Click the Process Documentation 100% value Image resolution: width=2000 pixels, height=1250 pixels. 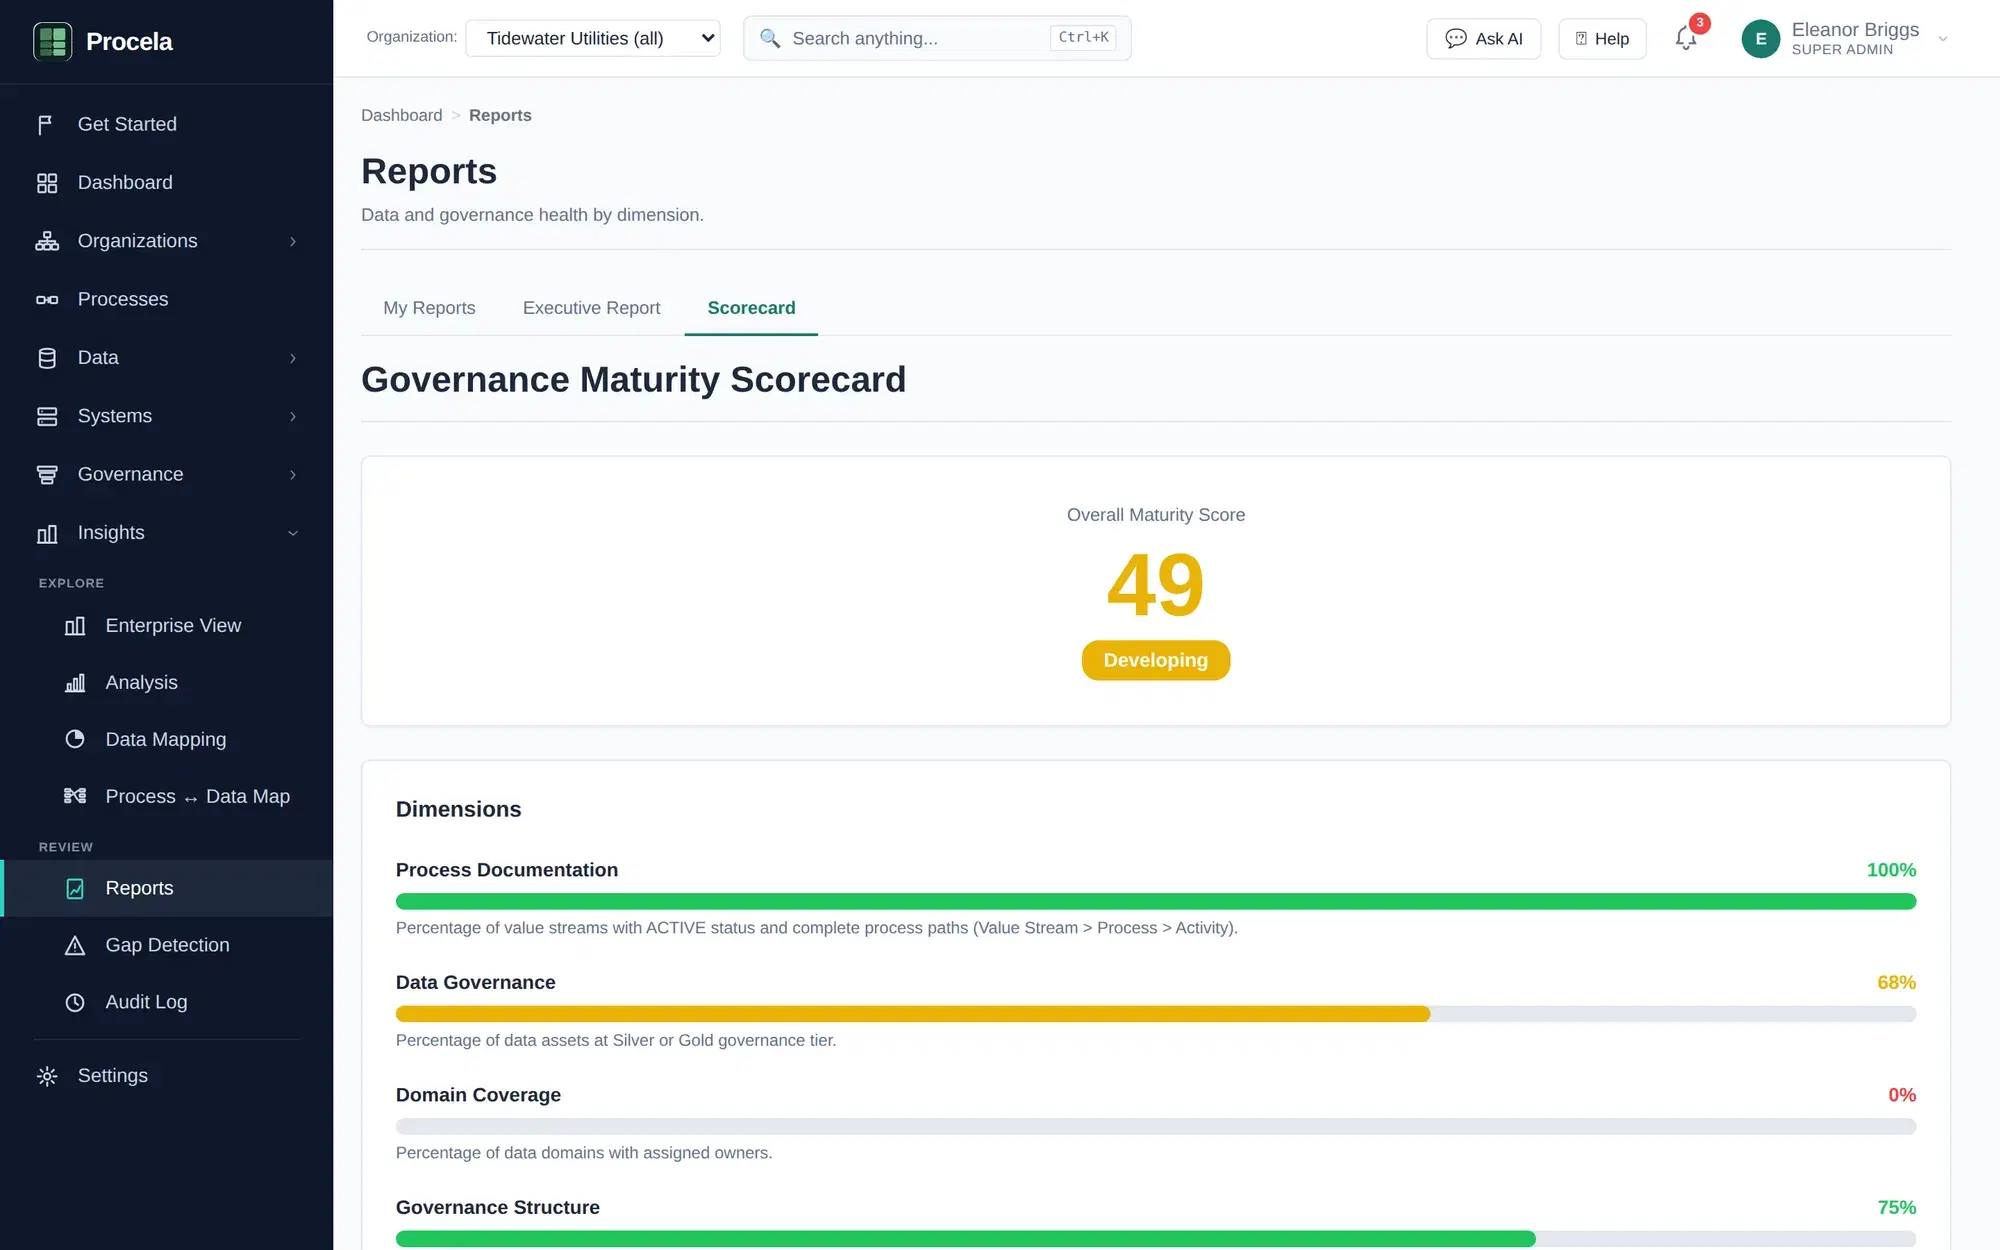pos(1891,870)
